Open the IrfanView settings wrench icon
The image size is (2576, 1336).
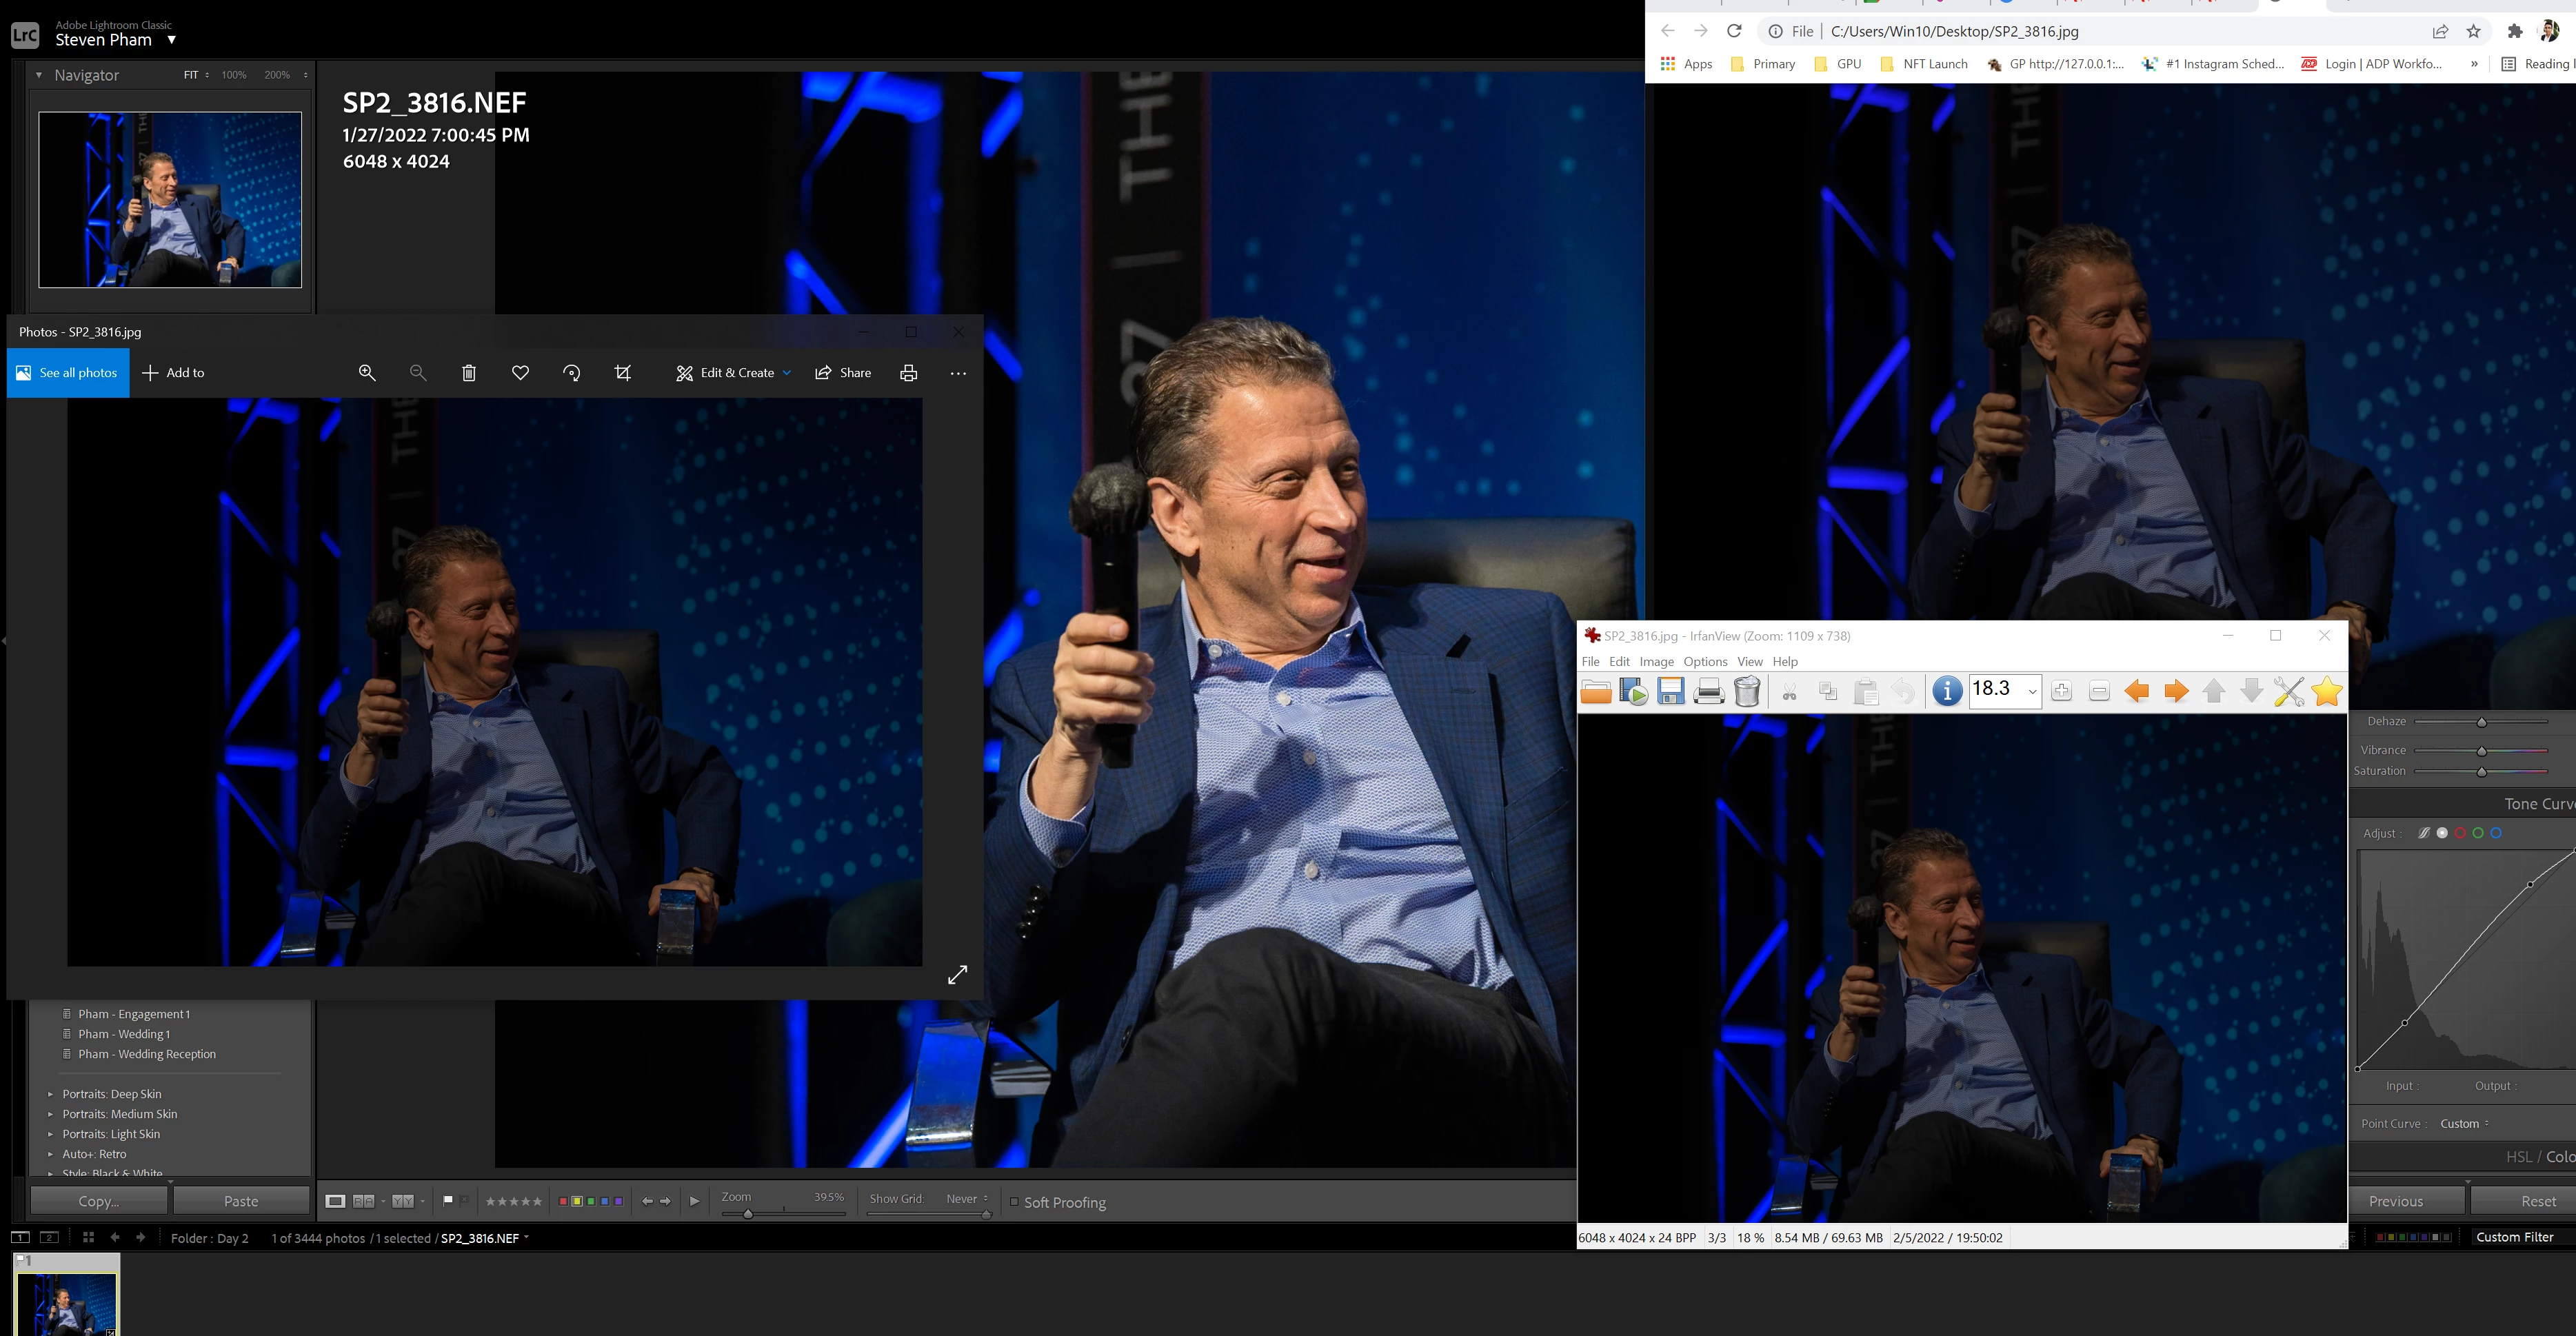2288,691
